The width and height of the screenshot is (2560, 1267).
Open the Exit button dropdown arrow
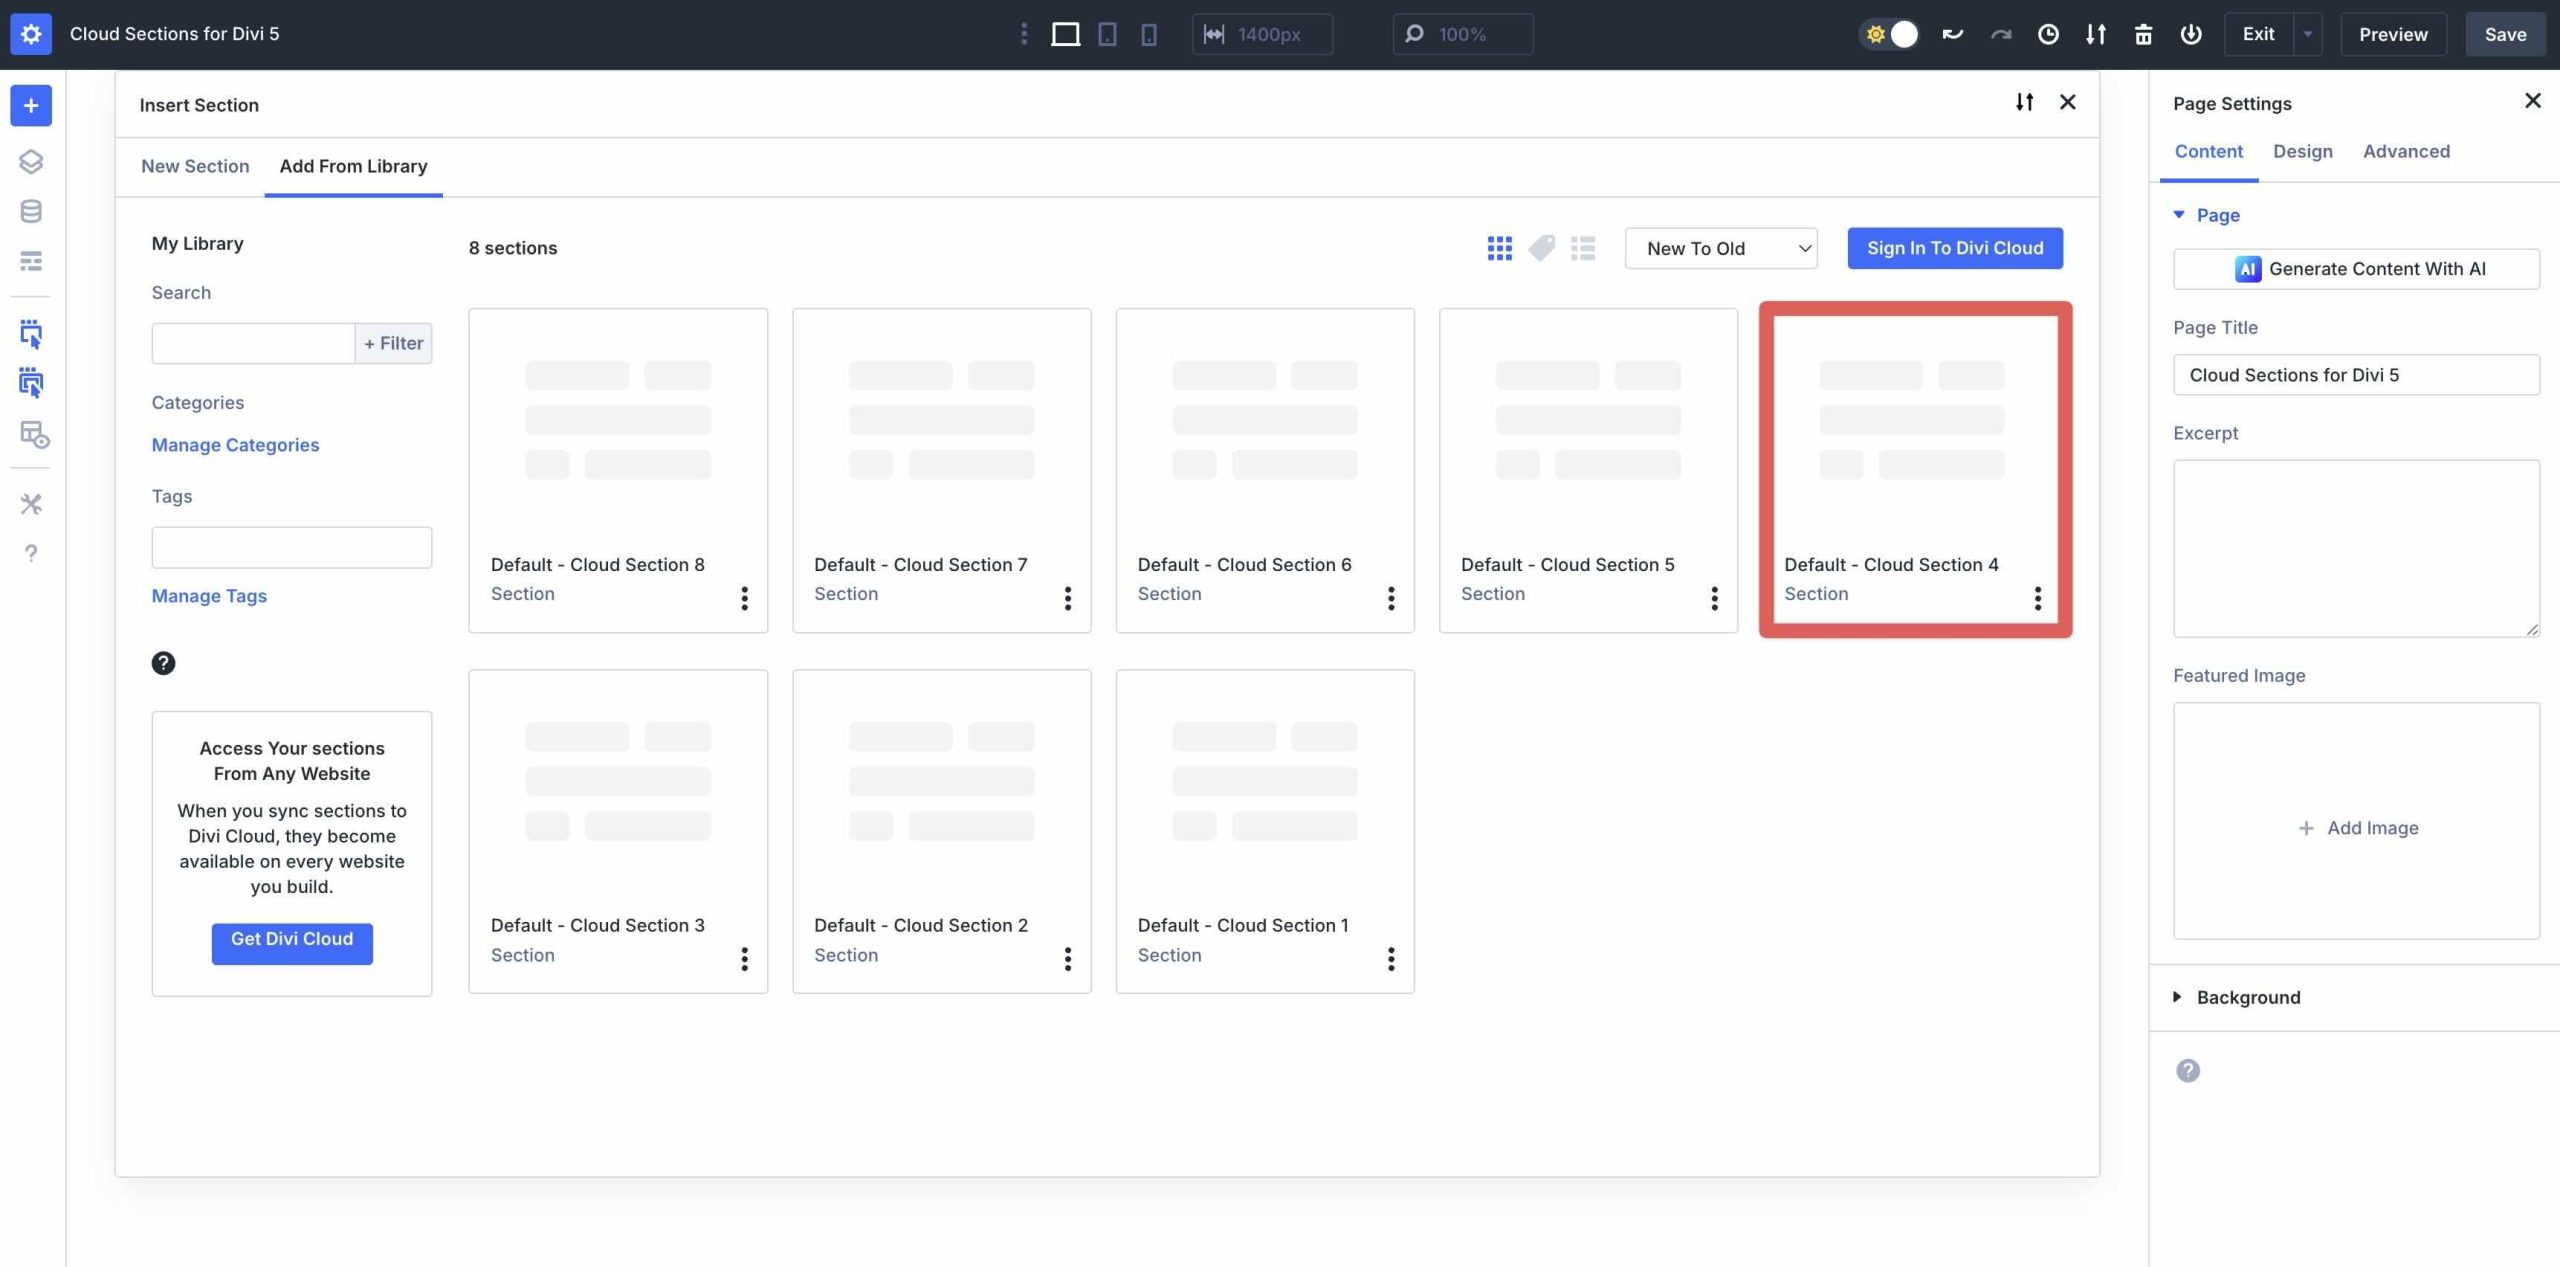[2307, 33]
